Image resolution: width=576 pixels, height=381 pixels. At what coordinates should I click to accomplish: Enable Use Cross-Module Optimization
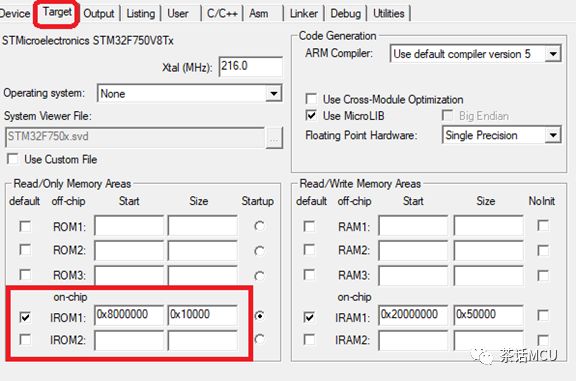coord(311,99)
